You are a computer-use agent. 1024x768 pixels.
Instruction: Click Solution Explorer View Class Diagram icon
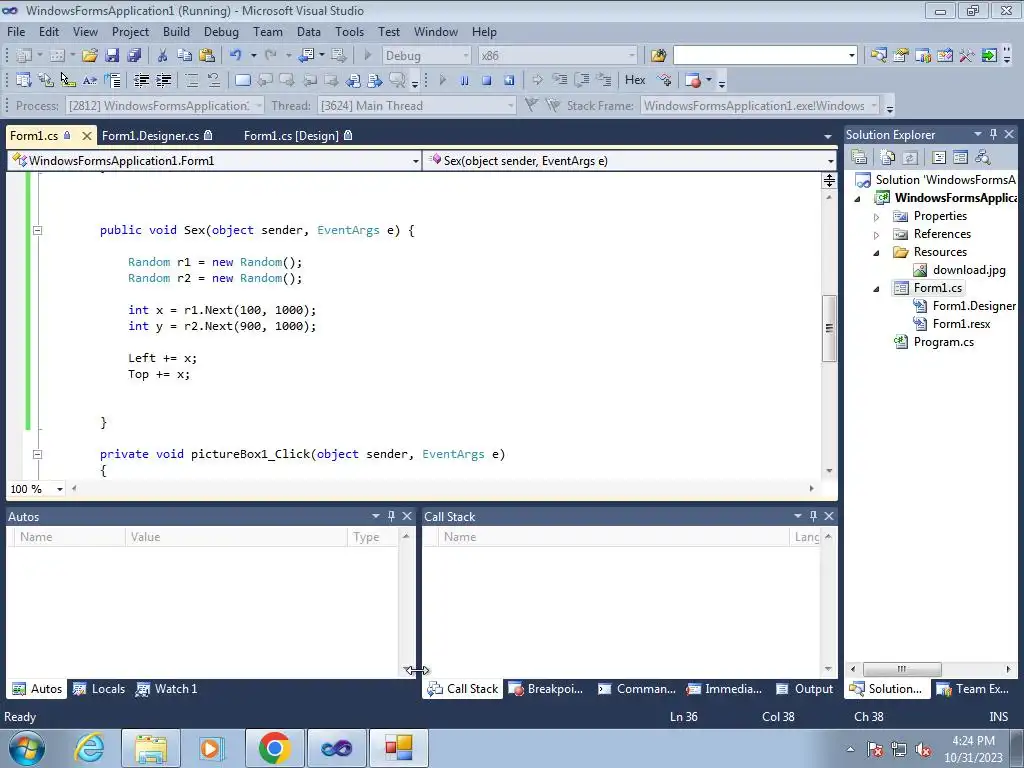click(982, 157)
